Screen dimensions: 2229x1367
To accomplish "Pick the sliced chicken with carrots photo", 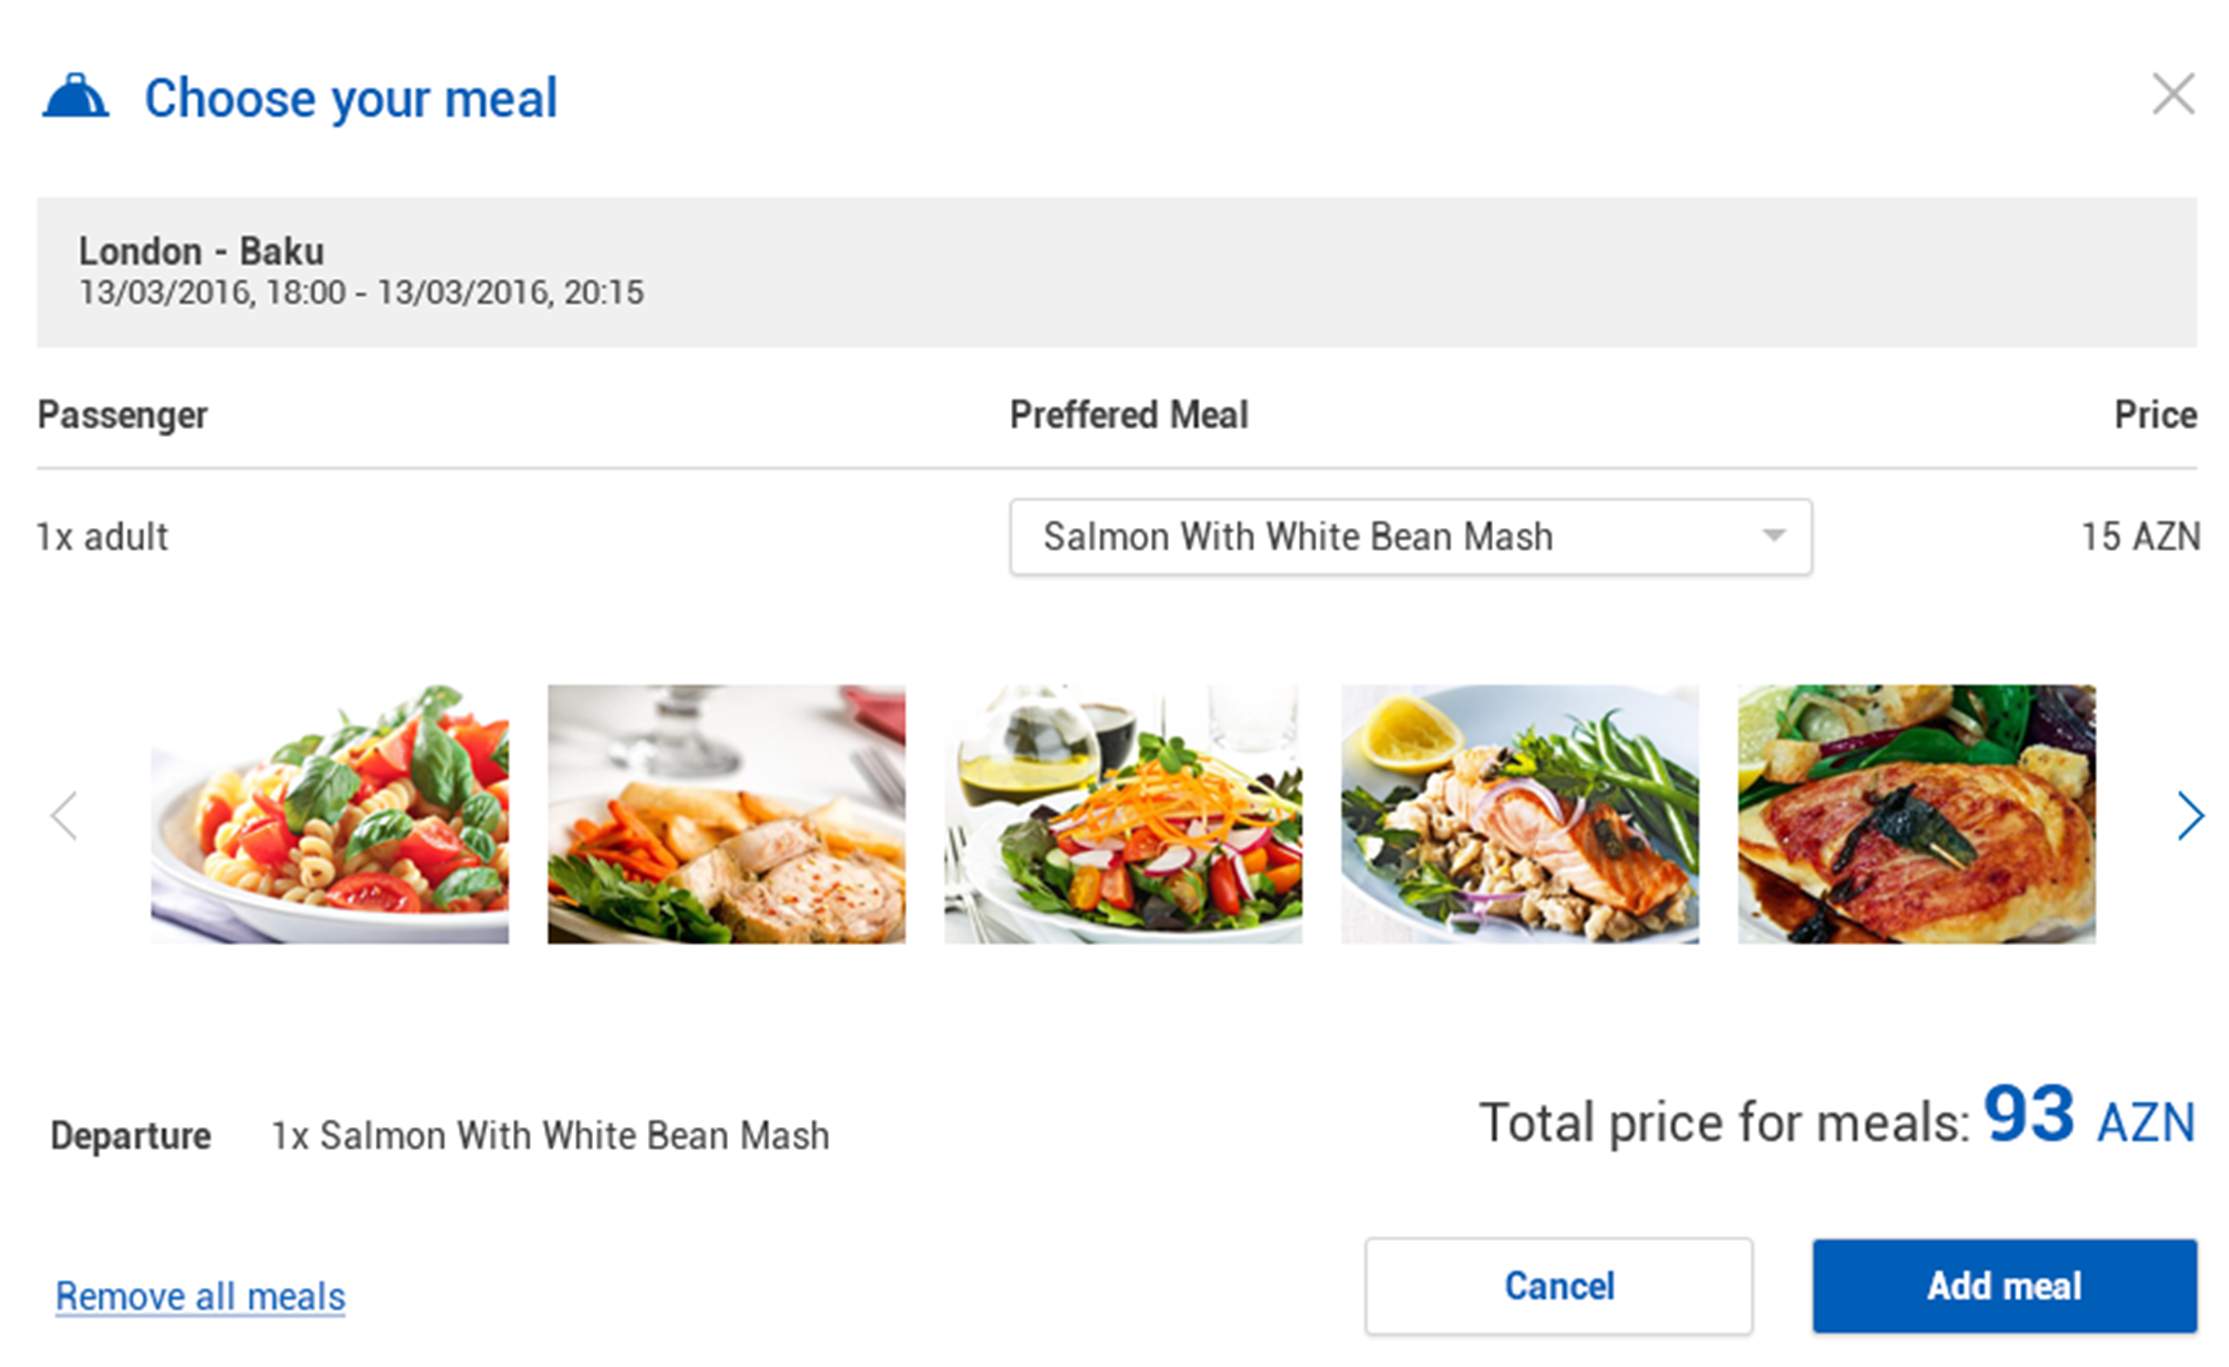I will [726, 814].
